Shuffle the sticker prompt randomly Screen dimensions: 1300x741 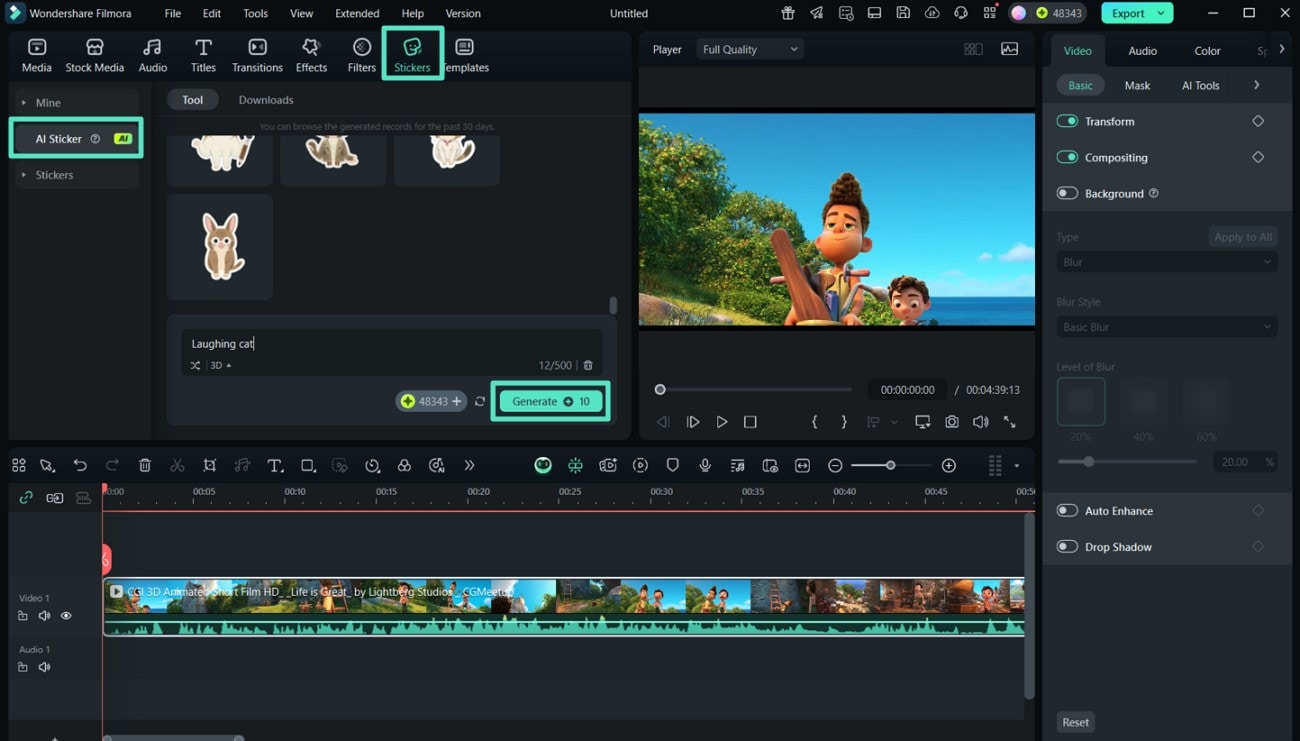point(195,366)
